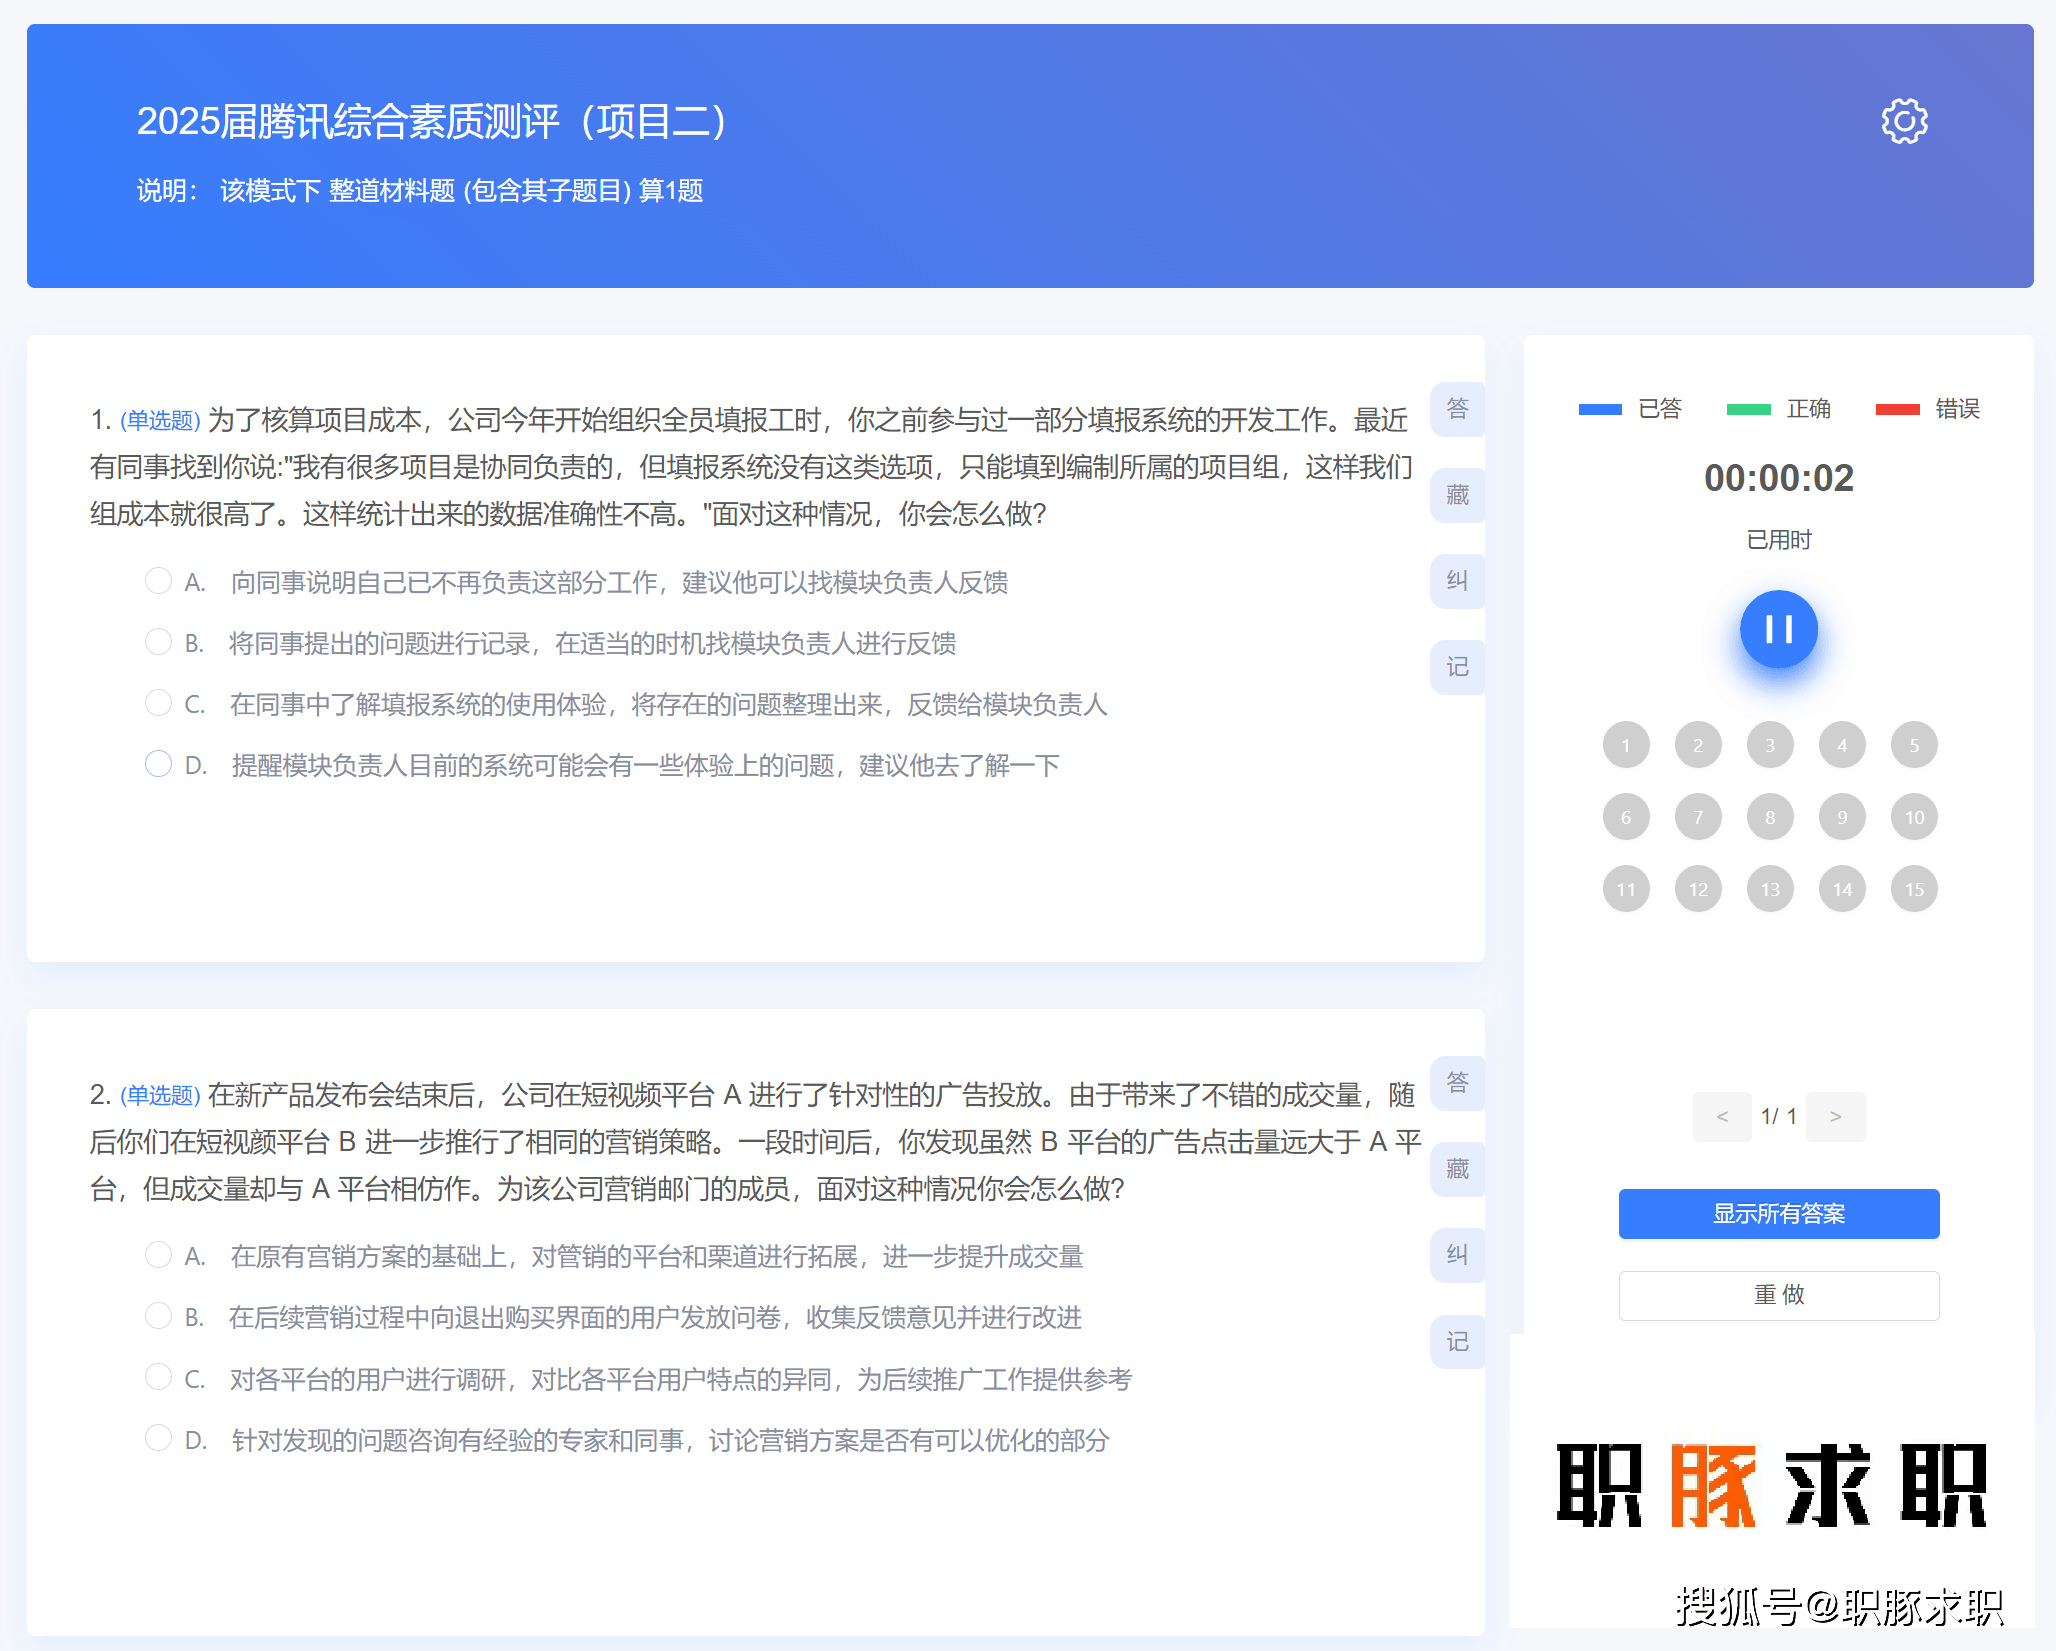2056x1651 pixels.
Task: Select option A for question 1
Action: [x=158, y=581]
